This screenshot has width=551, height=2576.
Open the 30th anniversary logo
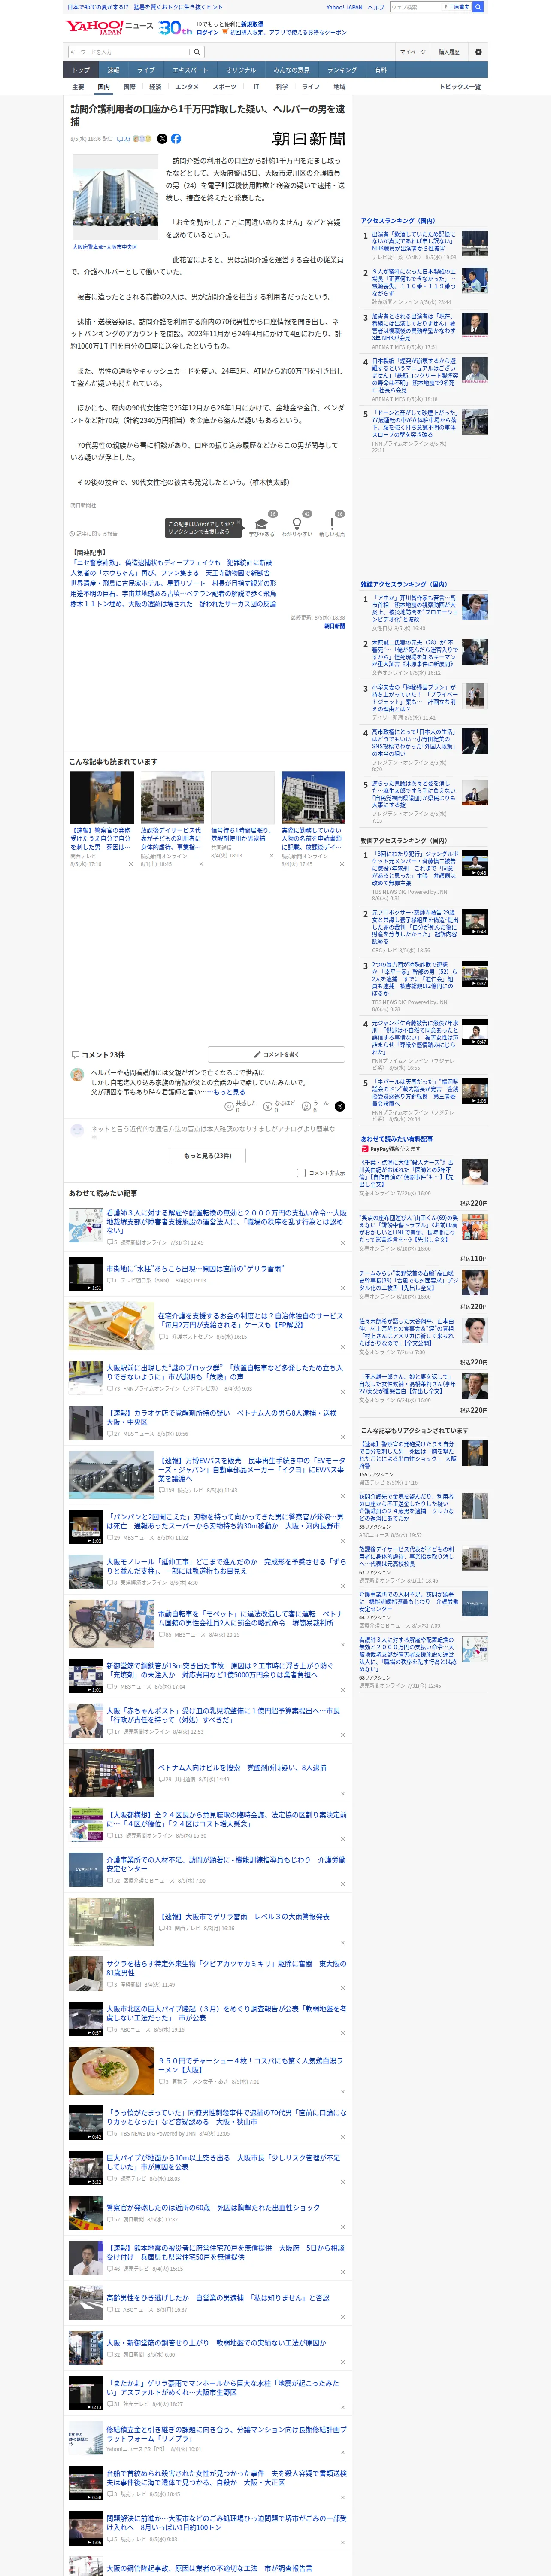(x=176, y=28)
